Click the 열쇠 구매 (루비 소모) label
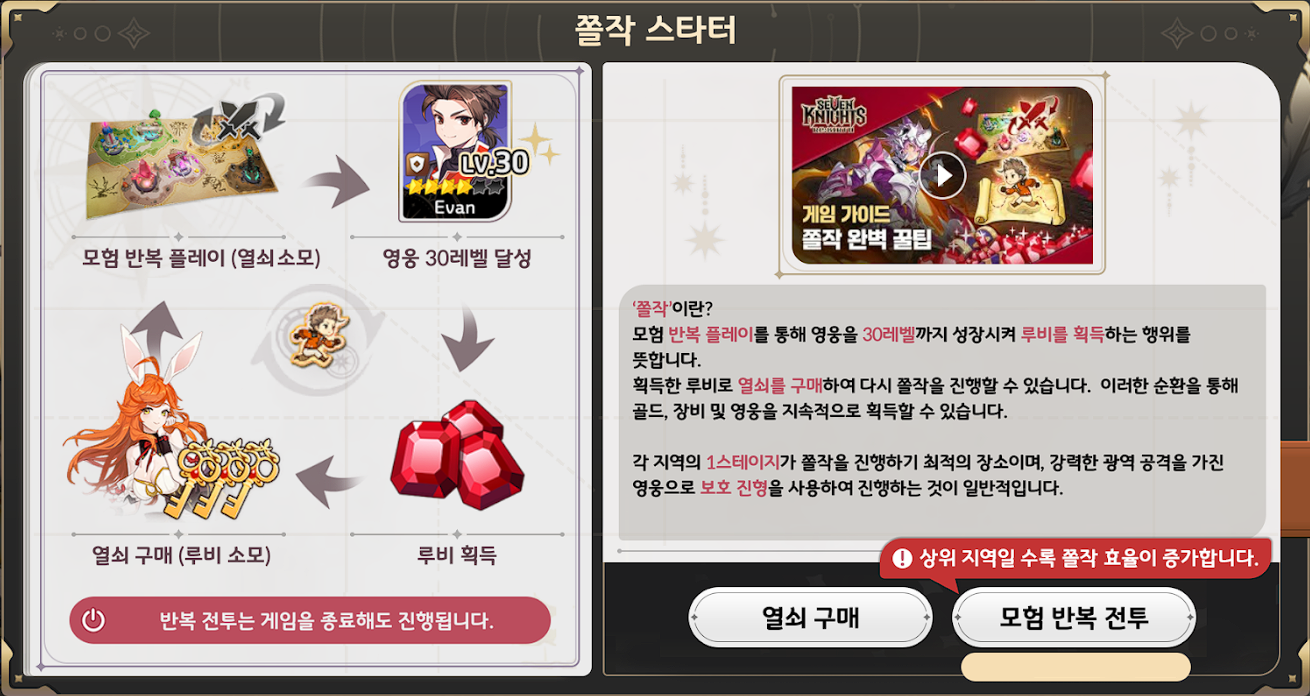 coord(181,553)
